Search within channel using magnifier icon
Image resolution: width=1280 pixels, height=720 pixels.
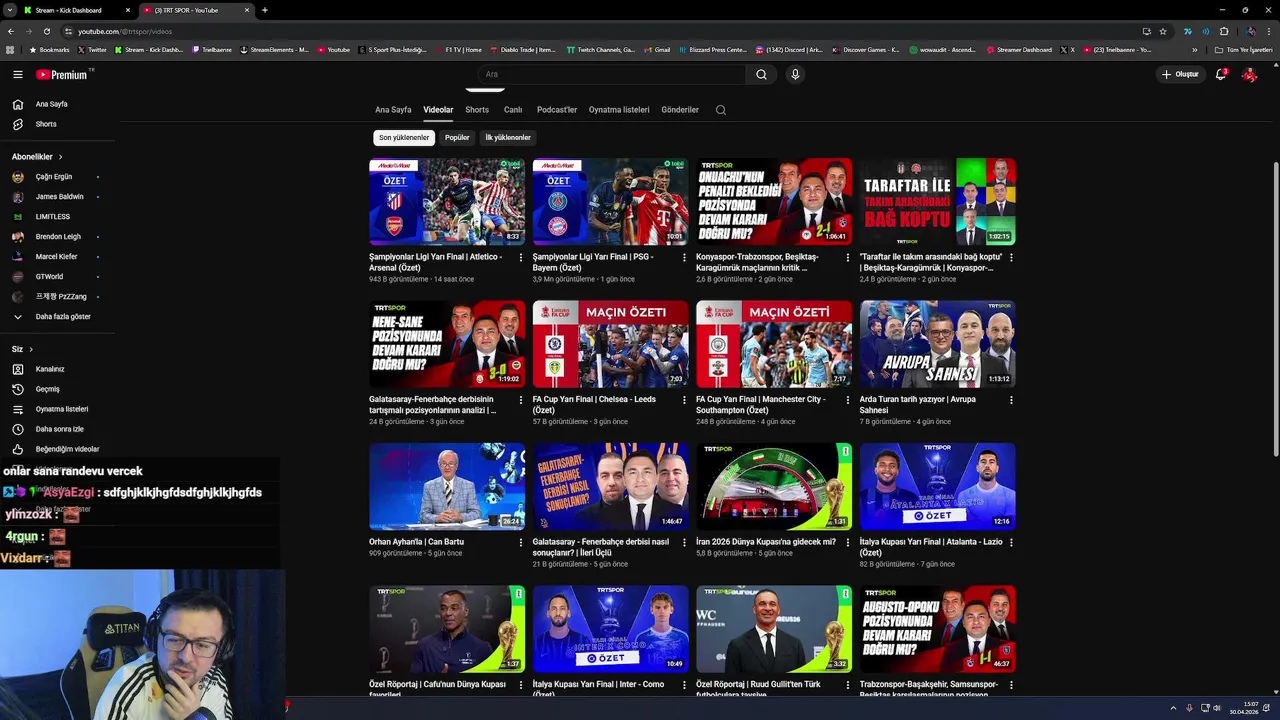[x=721, y=110]
